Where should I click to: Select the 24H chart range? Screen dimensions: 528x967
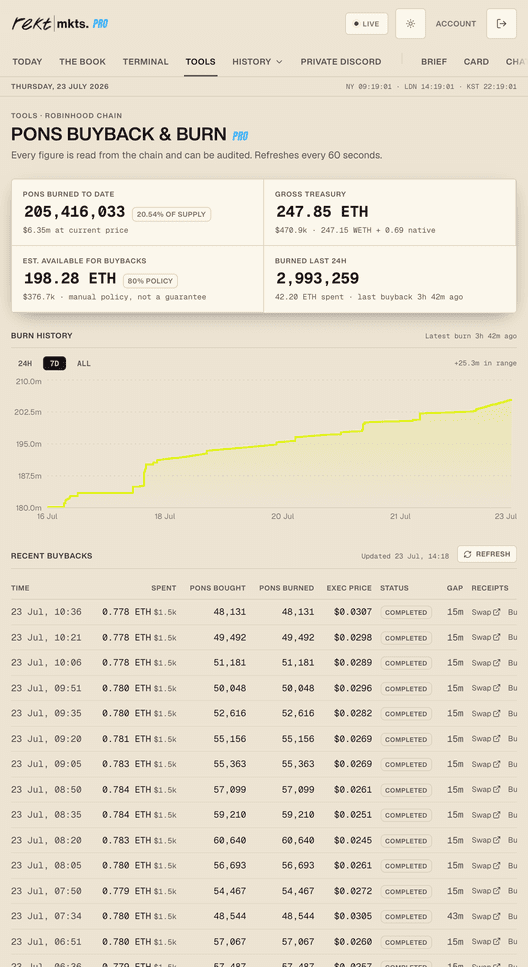pos(25,363)
